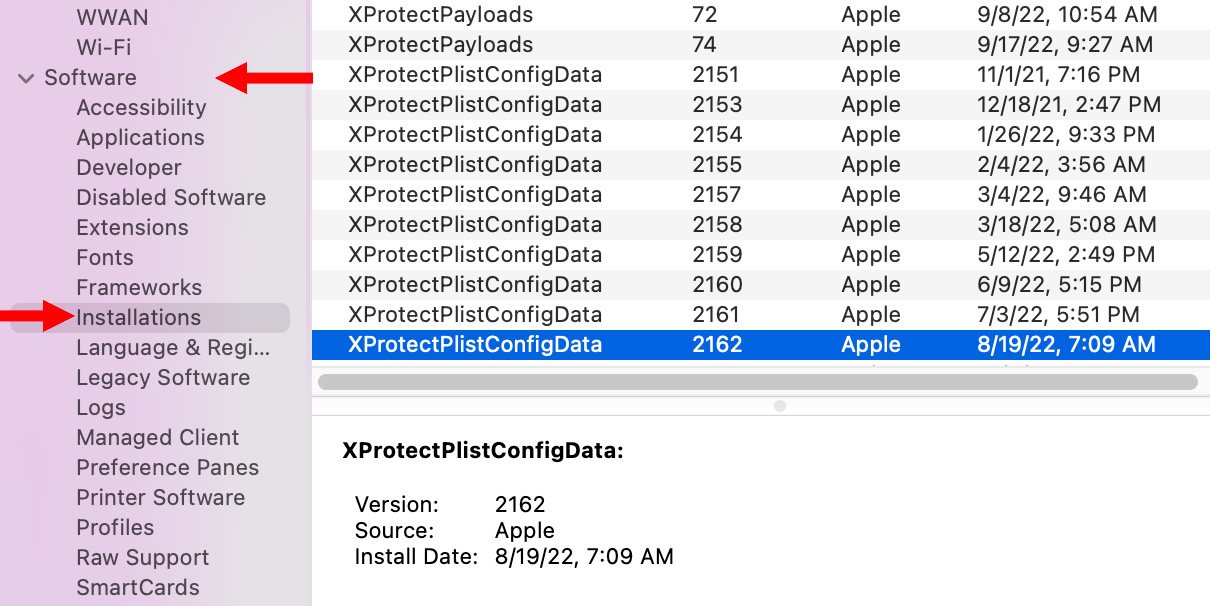The height and width of the screenshot is (606, 1210).
Task: Open the Accessibility sidebar item
Action: (141, 108)
